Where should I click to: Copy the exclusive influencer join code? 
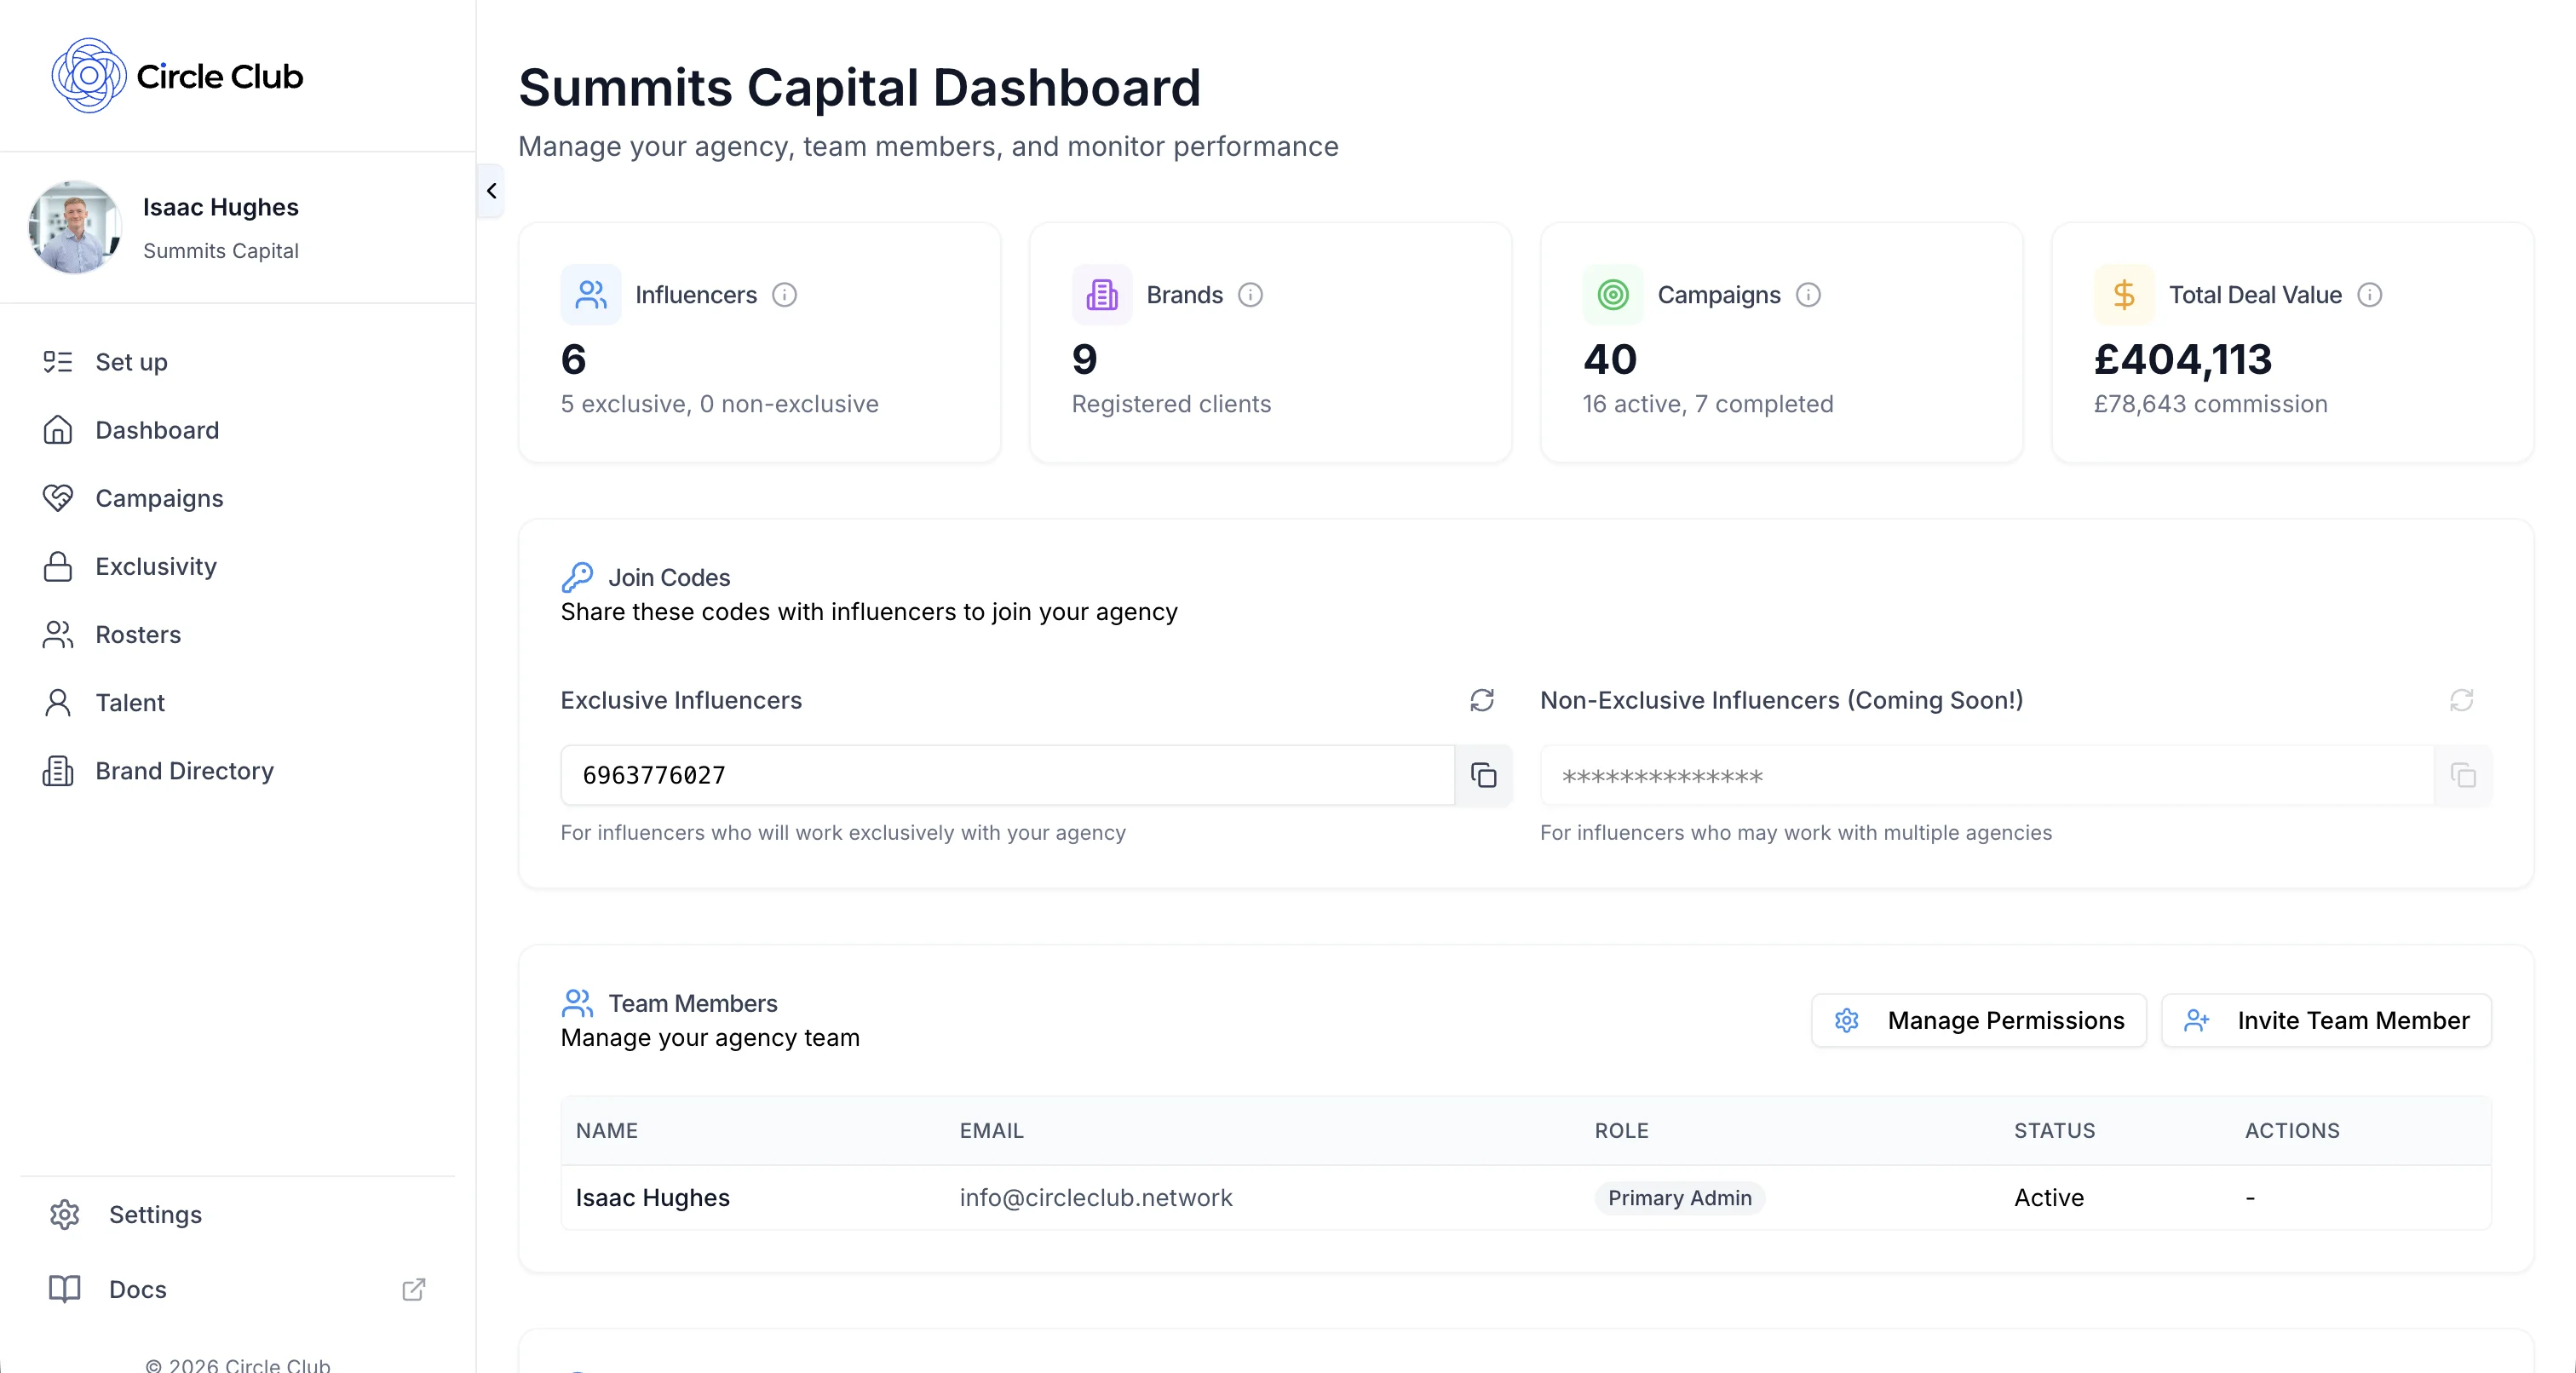(x=1483, y=776)
